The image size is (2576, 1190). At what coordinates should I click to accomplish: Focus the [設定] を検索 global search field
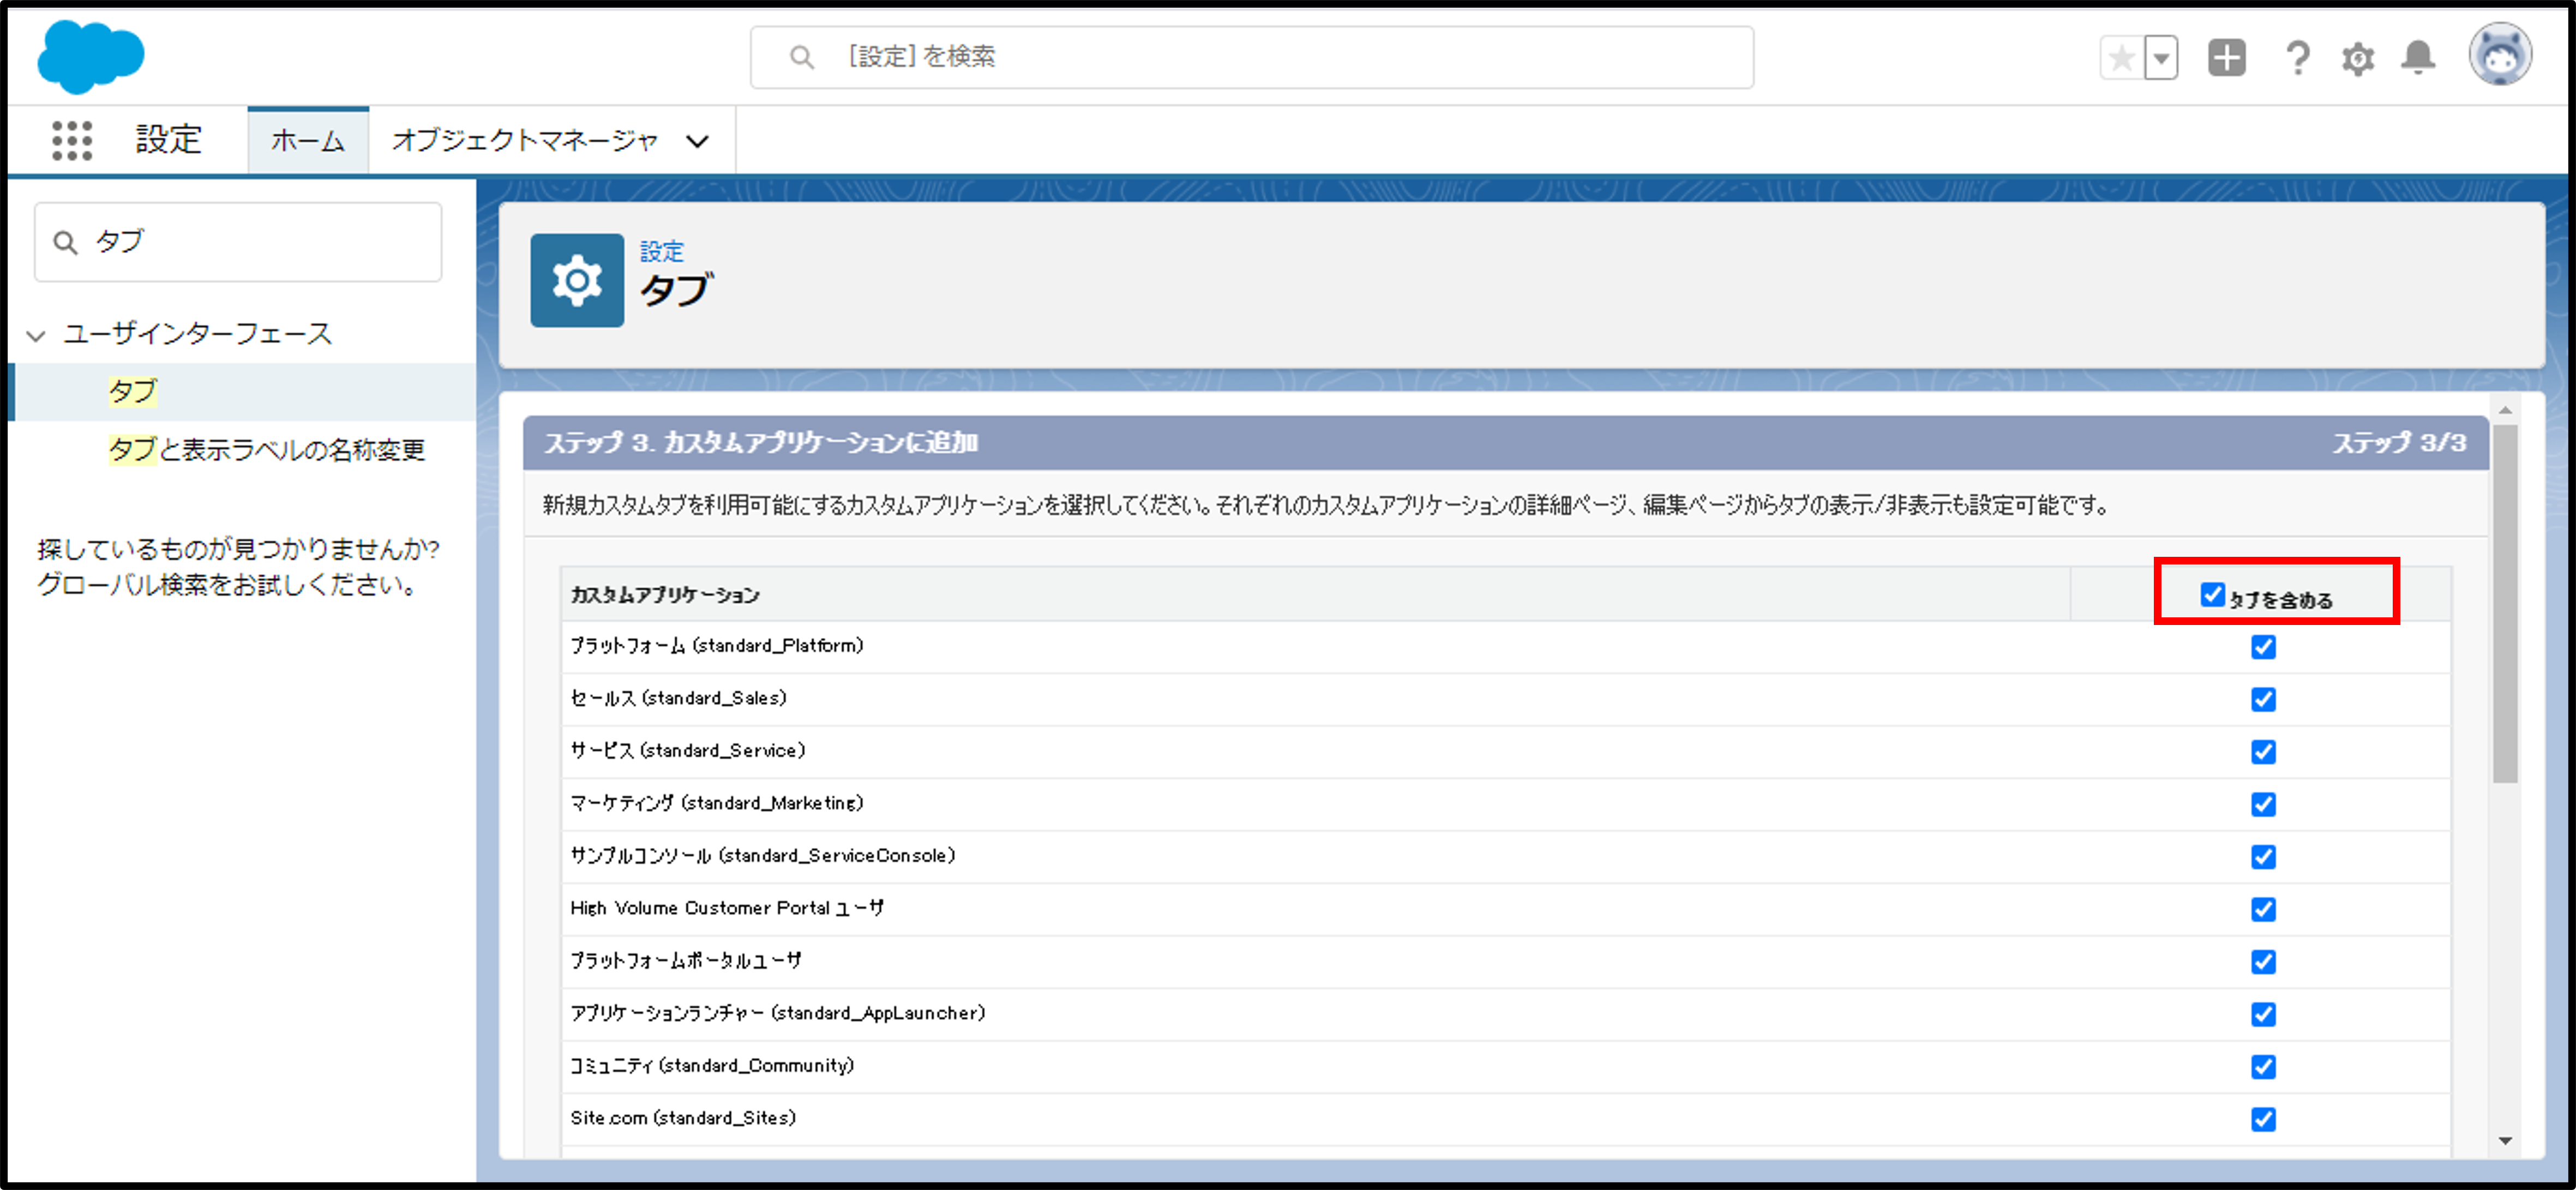click(x=1250, y=57)
